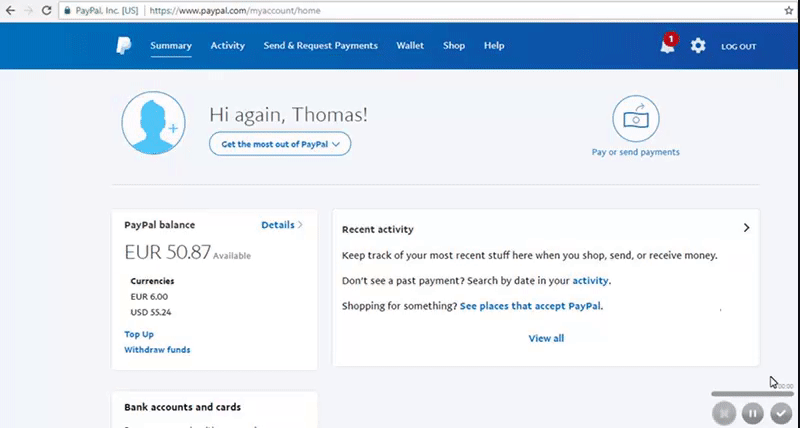Open the Wallet tab

click(410, 46)
